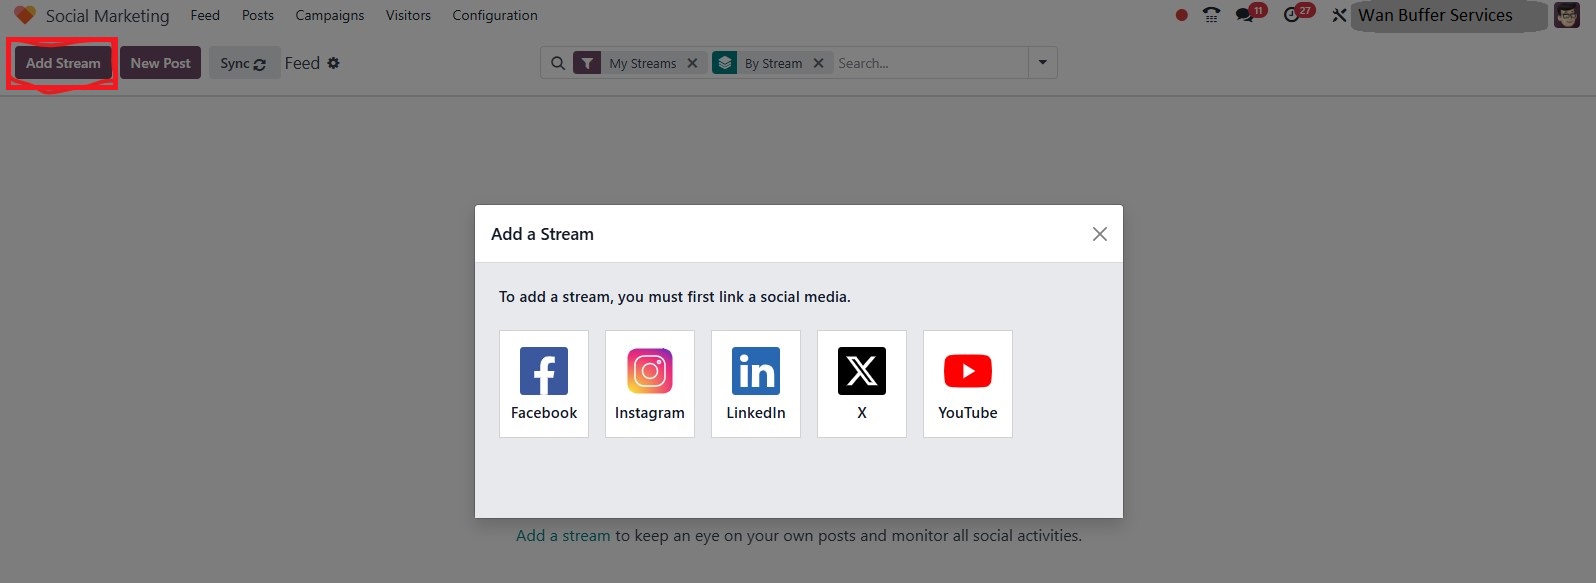Click the 'Instagram' label text

tap(650, 413)
